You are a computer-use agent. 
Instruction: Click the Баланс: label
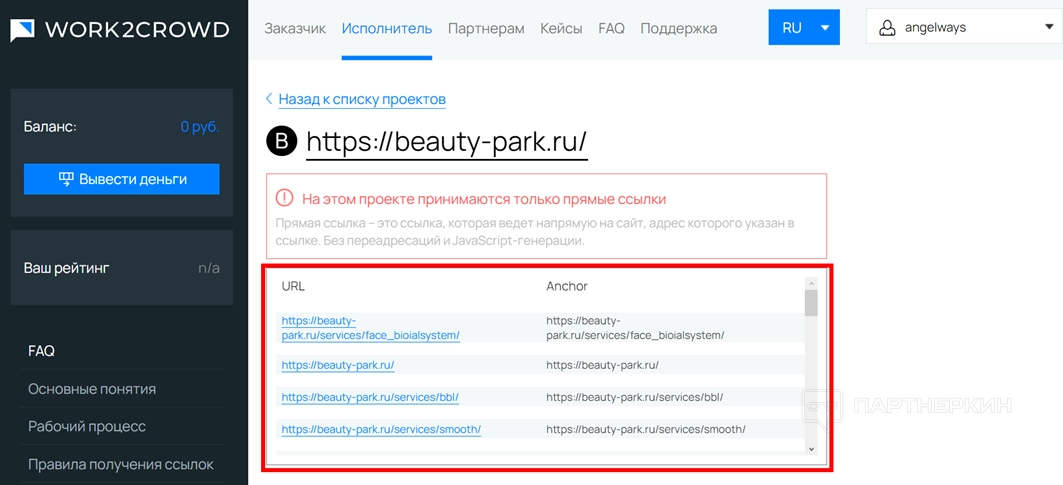pos(50,127)
